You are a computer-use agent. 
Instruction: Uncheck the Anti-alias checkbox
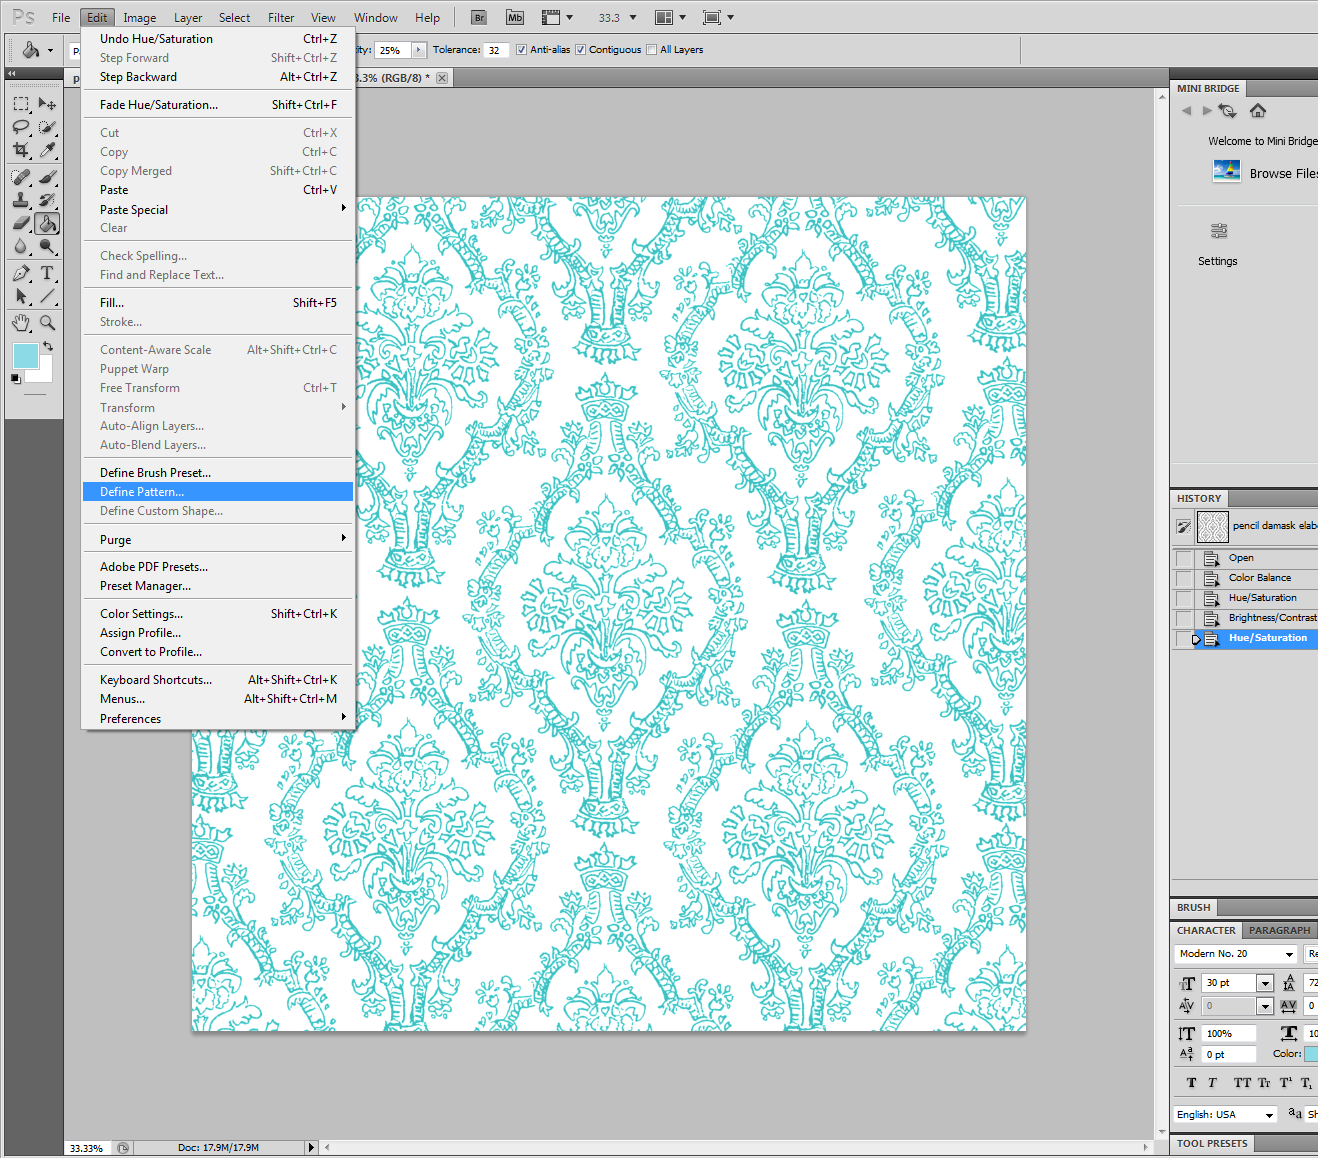(521, 50)
